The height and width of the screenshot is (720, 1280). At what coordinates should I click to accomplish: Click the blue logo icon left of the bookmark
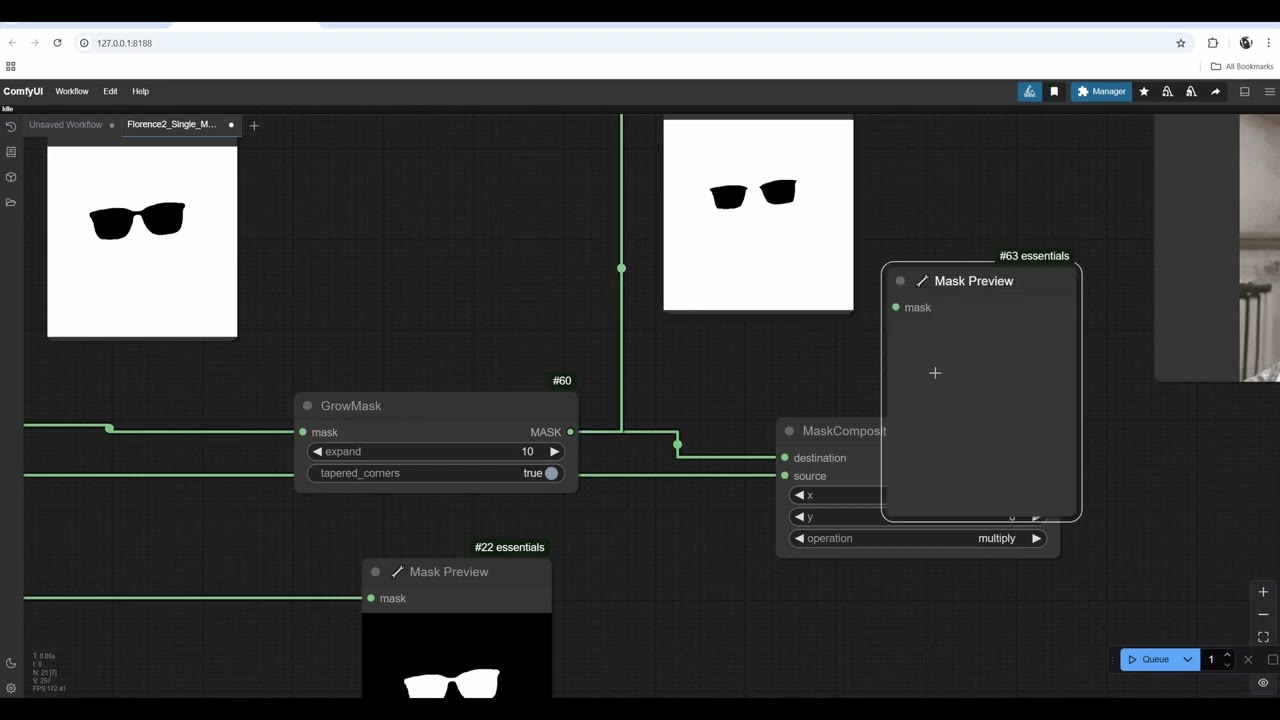1029,91
